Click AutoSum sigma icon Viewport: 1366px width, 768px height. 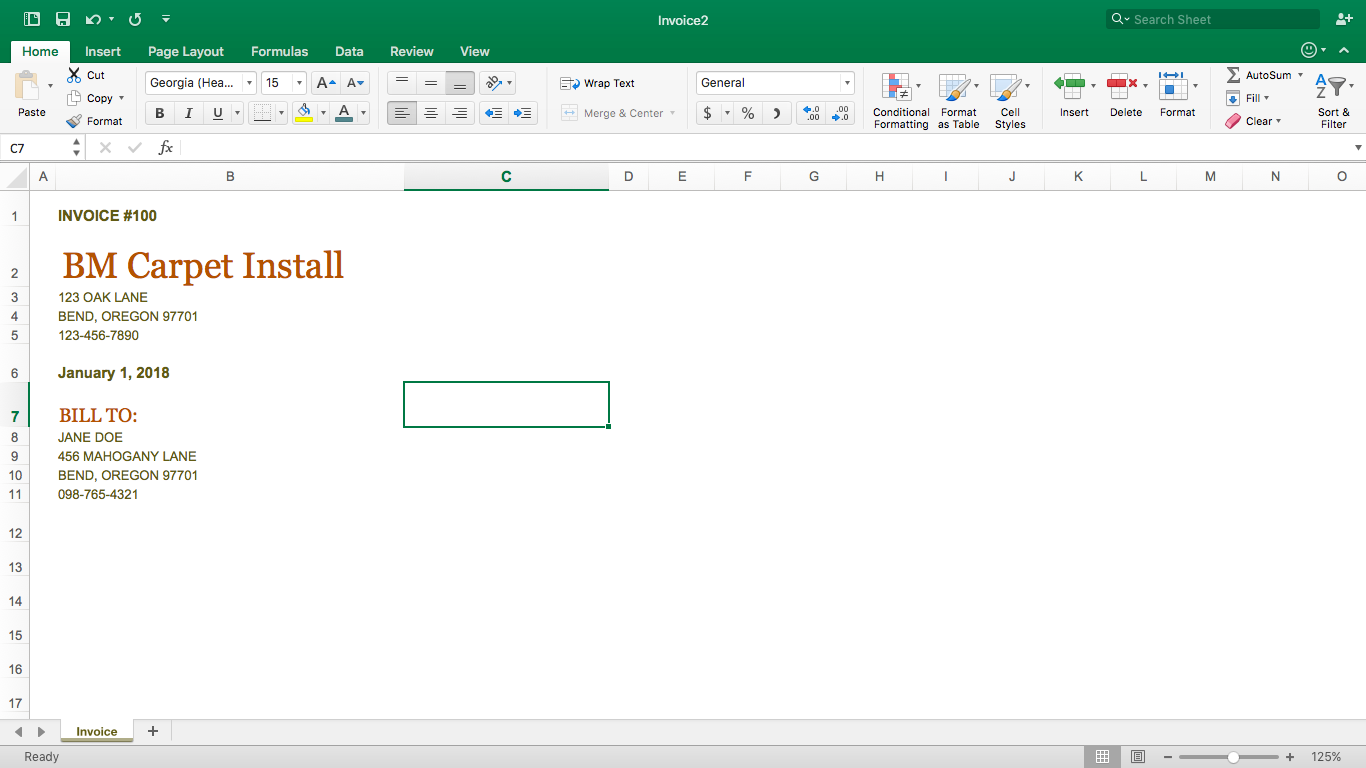point(1233,75)
